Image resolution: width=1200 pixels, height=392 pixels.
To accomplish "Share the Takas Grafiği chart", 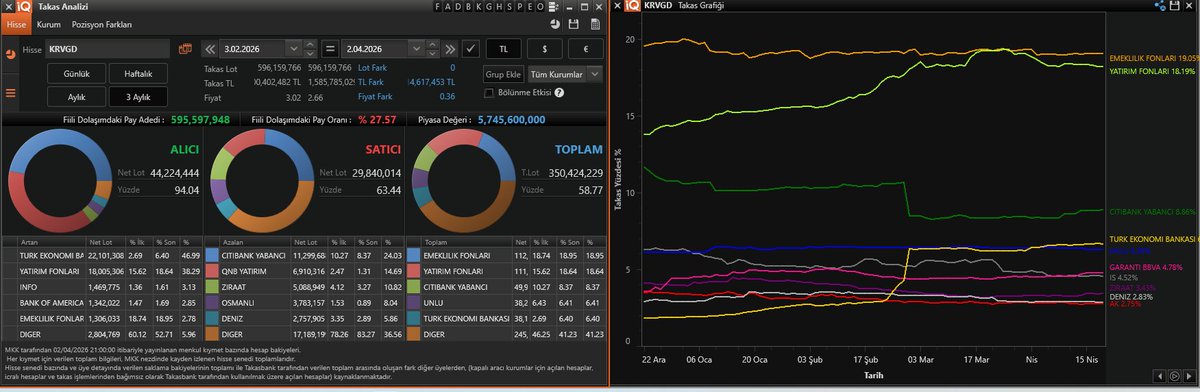I will (1160, 6).
